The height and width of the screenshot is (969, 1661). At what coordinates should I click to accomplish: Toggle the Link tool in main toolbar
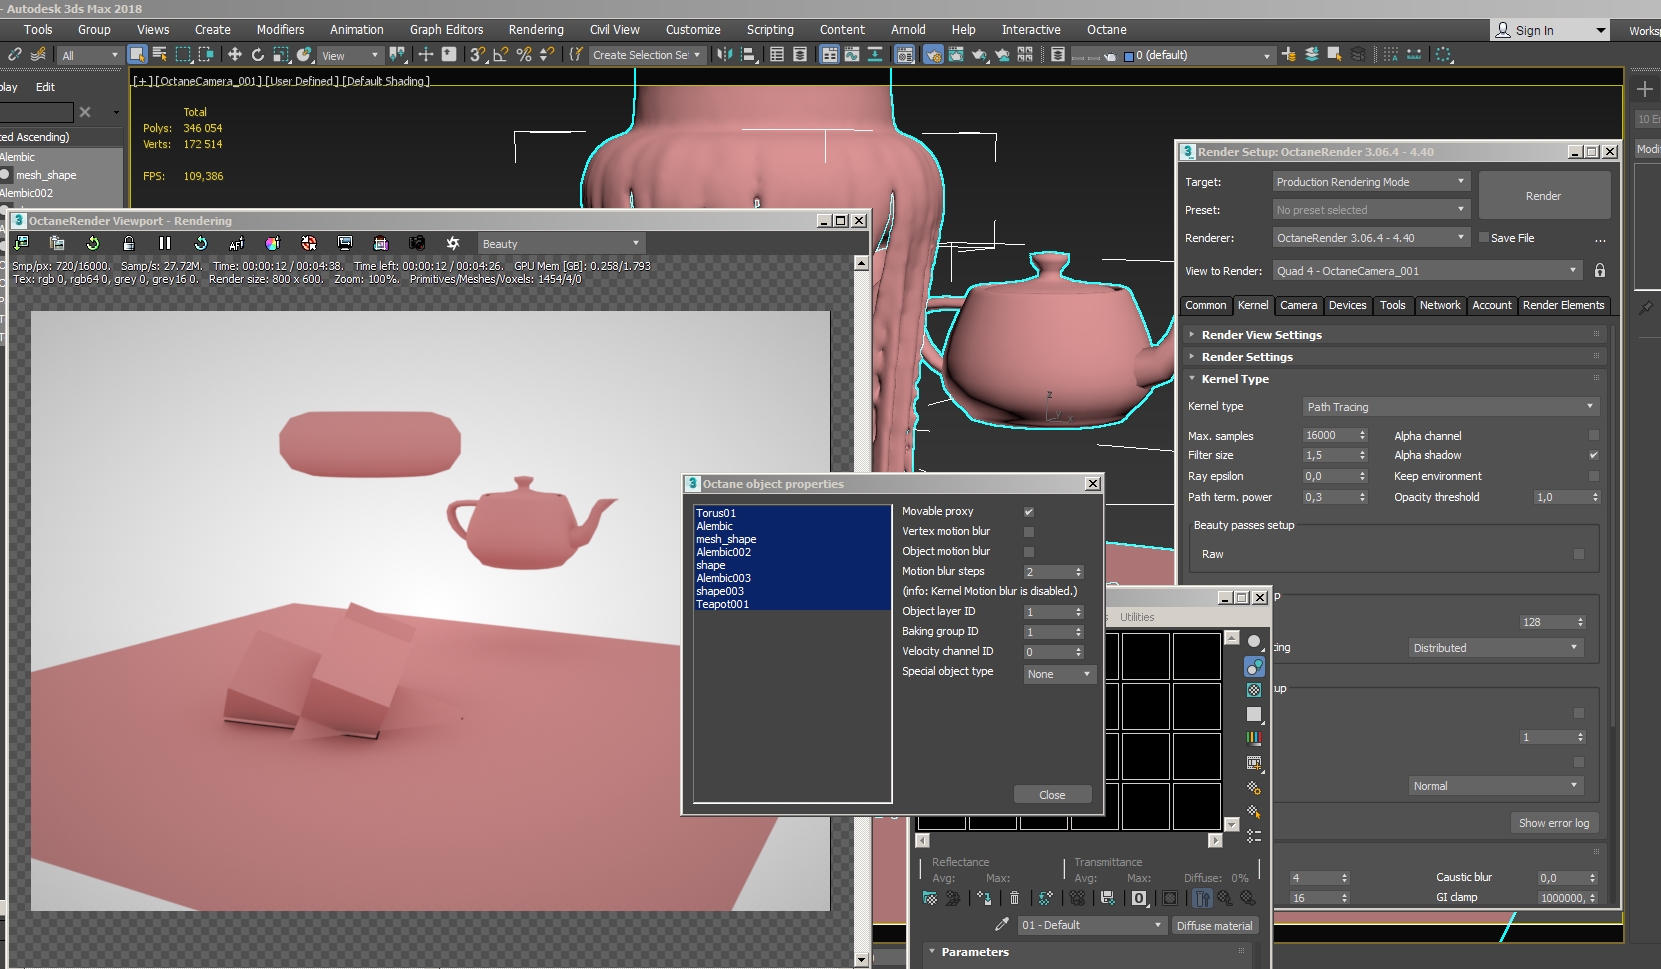point(15,55)
